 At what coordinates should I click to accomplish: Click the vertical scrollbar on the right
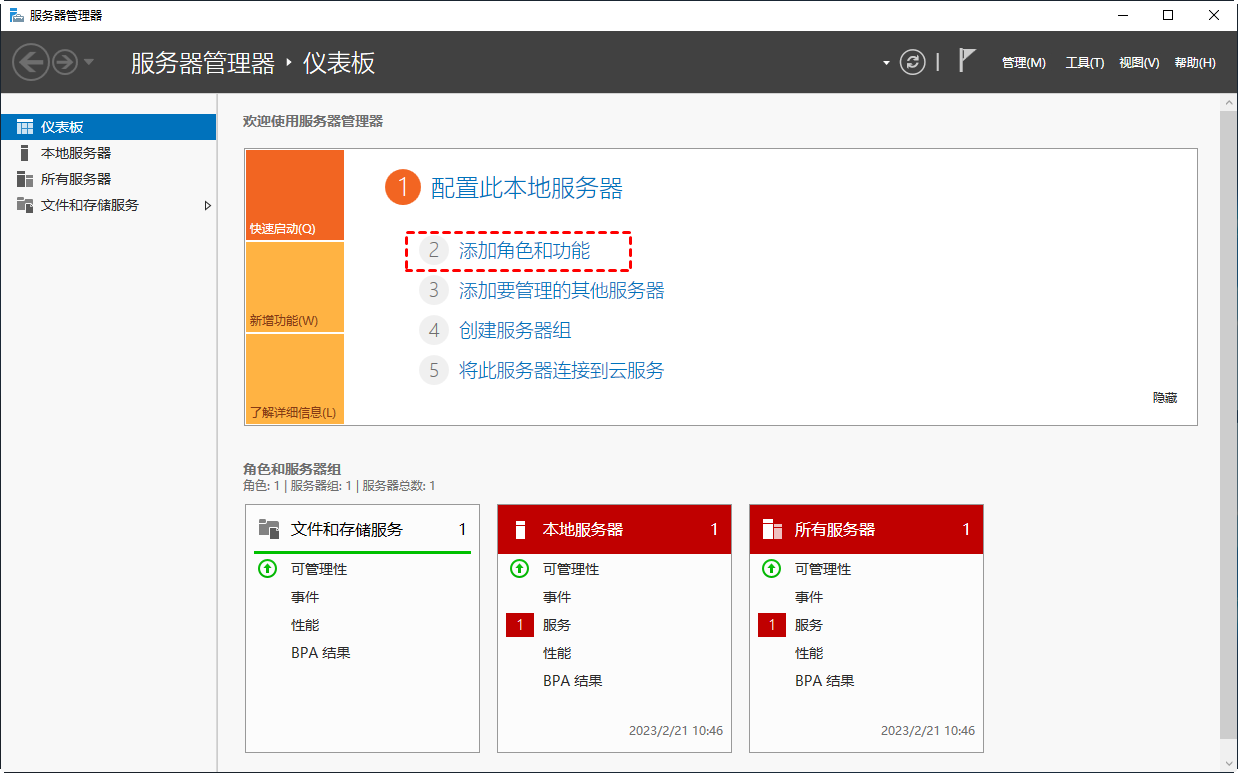(1228, 425)
